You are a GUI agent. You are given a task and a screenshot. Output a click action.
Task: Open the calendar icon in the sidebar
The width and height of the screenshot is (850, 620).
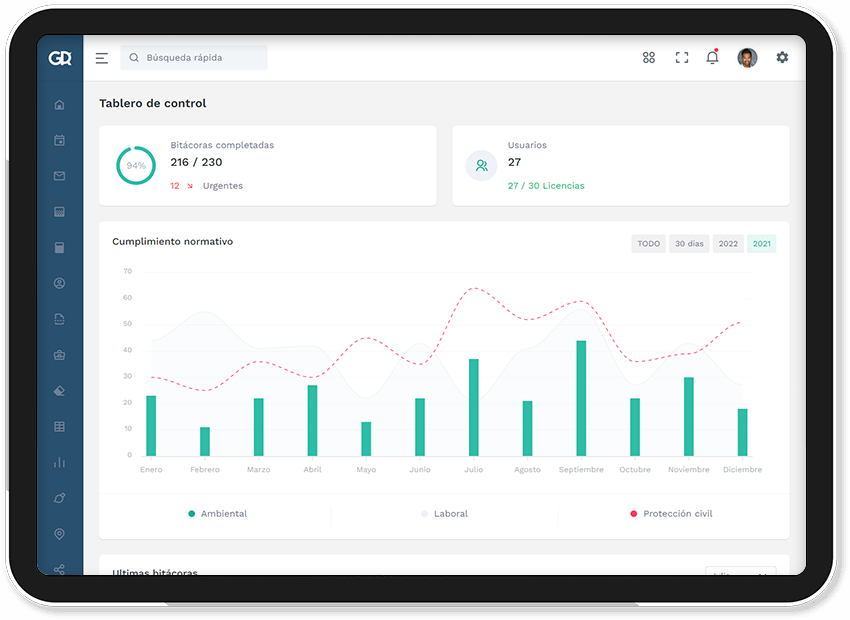tap(59, 141)
